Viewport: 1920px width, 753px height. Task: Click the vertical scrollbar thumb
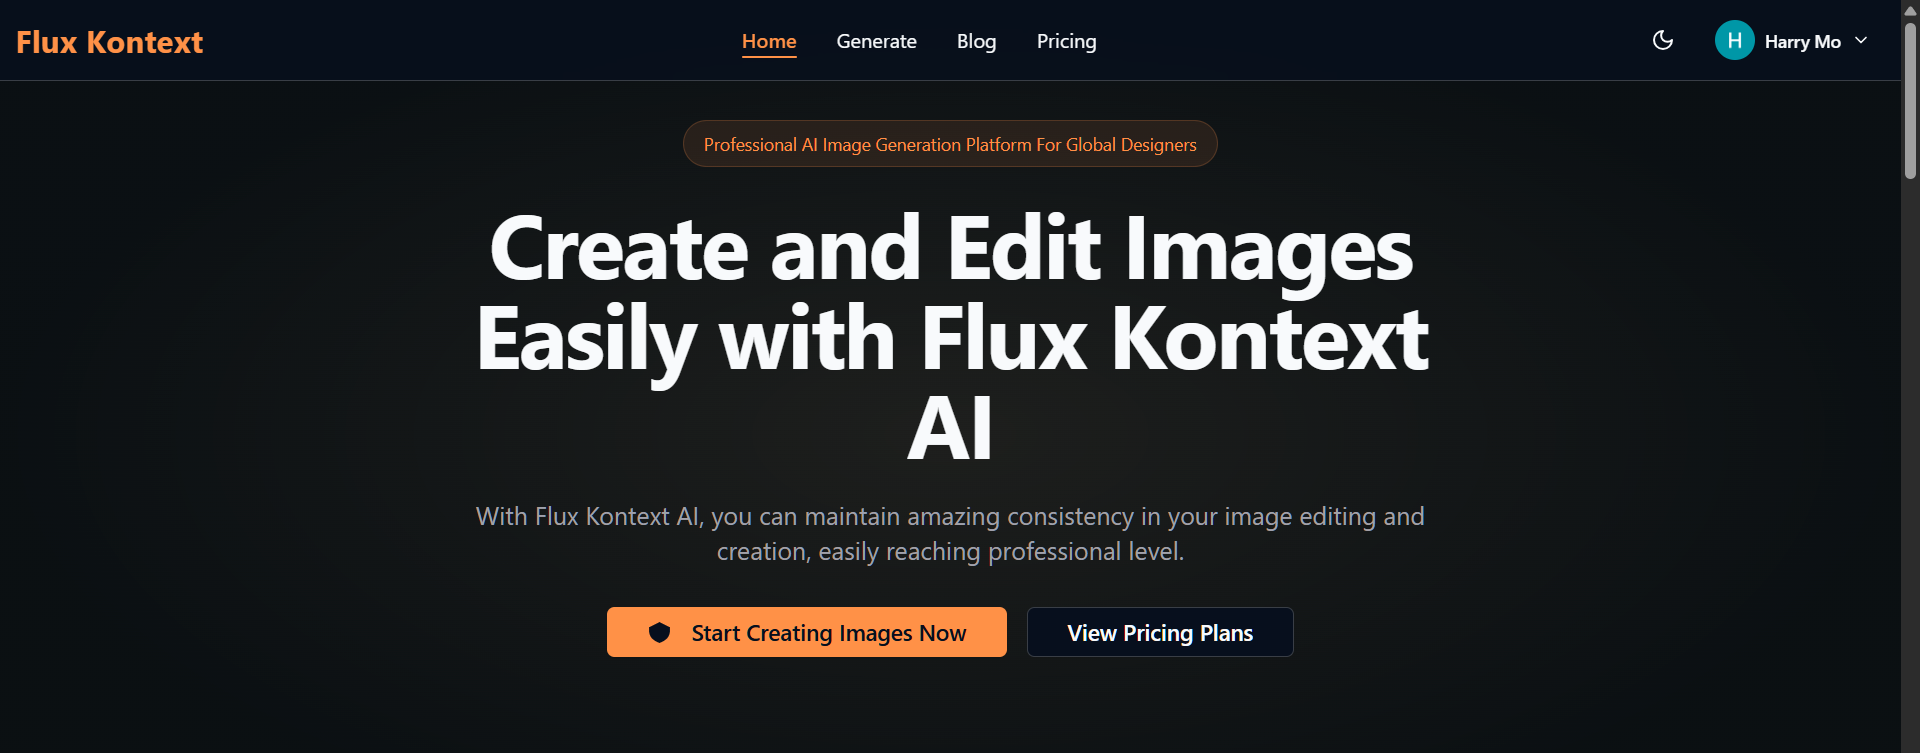[x=1910, y=100]
